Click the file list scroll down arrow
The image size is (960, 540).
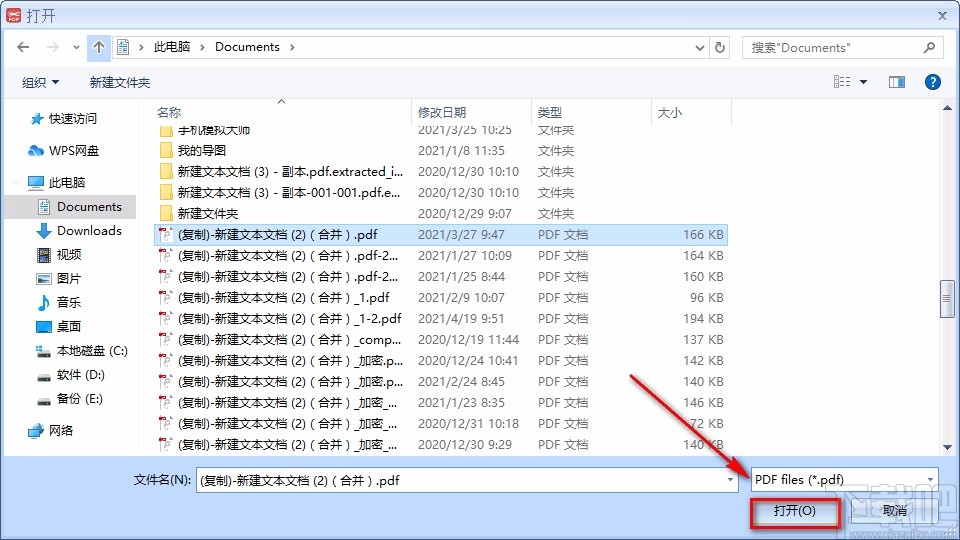[x=947, y=448]
